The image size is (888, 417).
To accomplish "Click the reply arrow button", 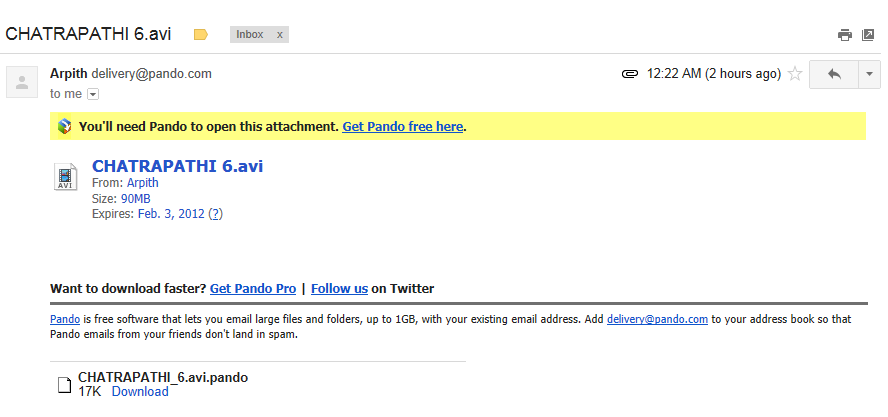I will click(x=833, y=74).
